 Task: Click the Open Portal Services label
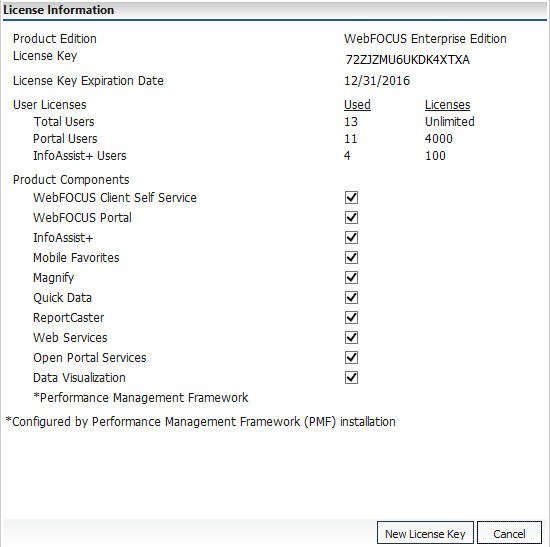[x=90, y=358]
